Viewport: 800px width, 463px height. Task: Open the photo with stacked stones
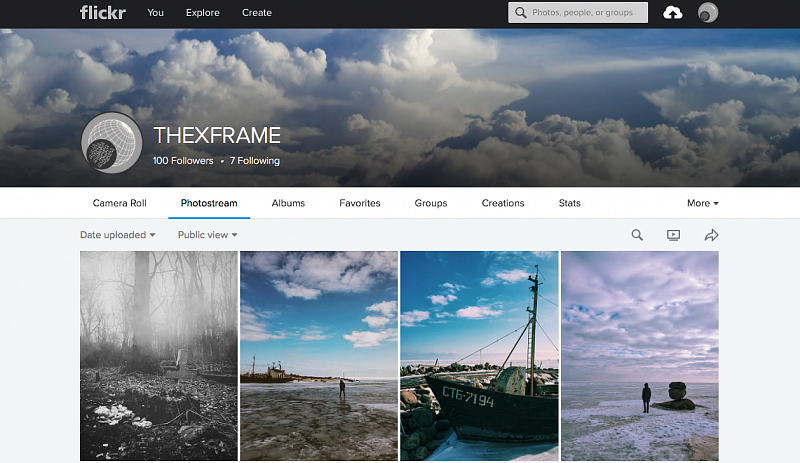click(640, 356)
